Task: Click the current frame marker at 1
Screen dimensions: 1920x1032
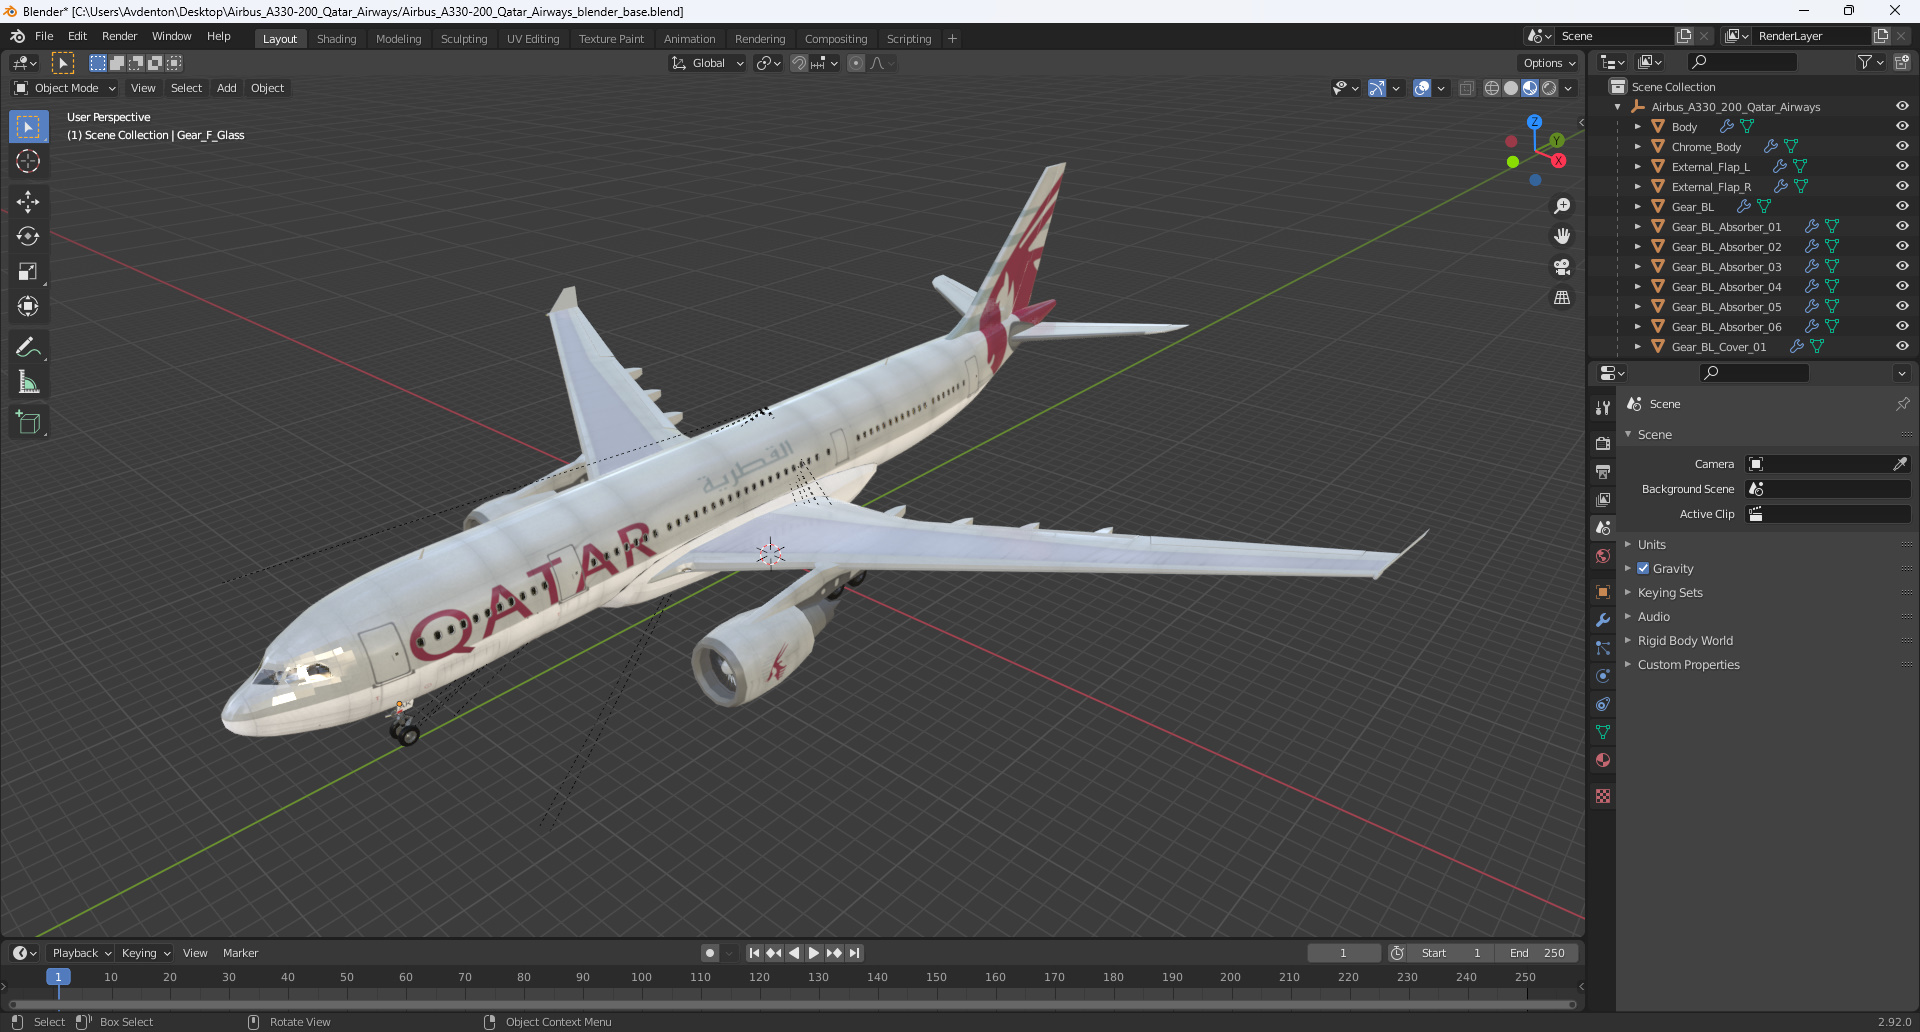Action: [58, 977]
